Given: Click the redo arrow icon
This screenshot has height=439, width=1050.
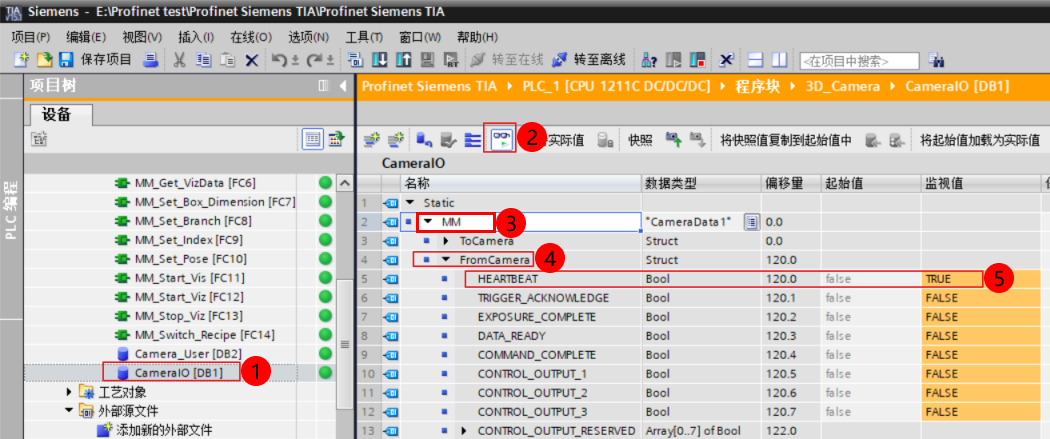Looking at the screenshot, I should pos(315,60).
